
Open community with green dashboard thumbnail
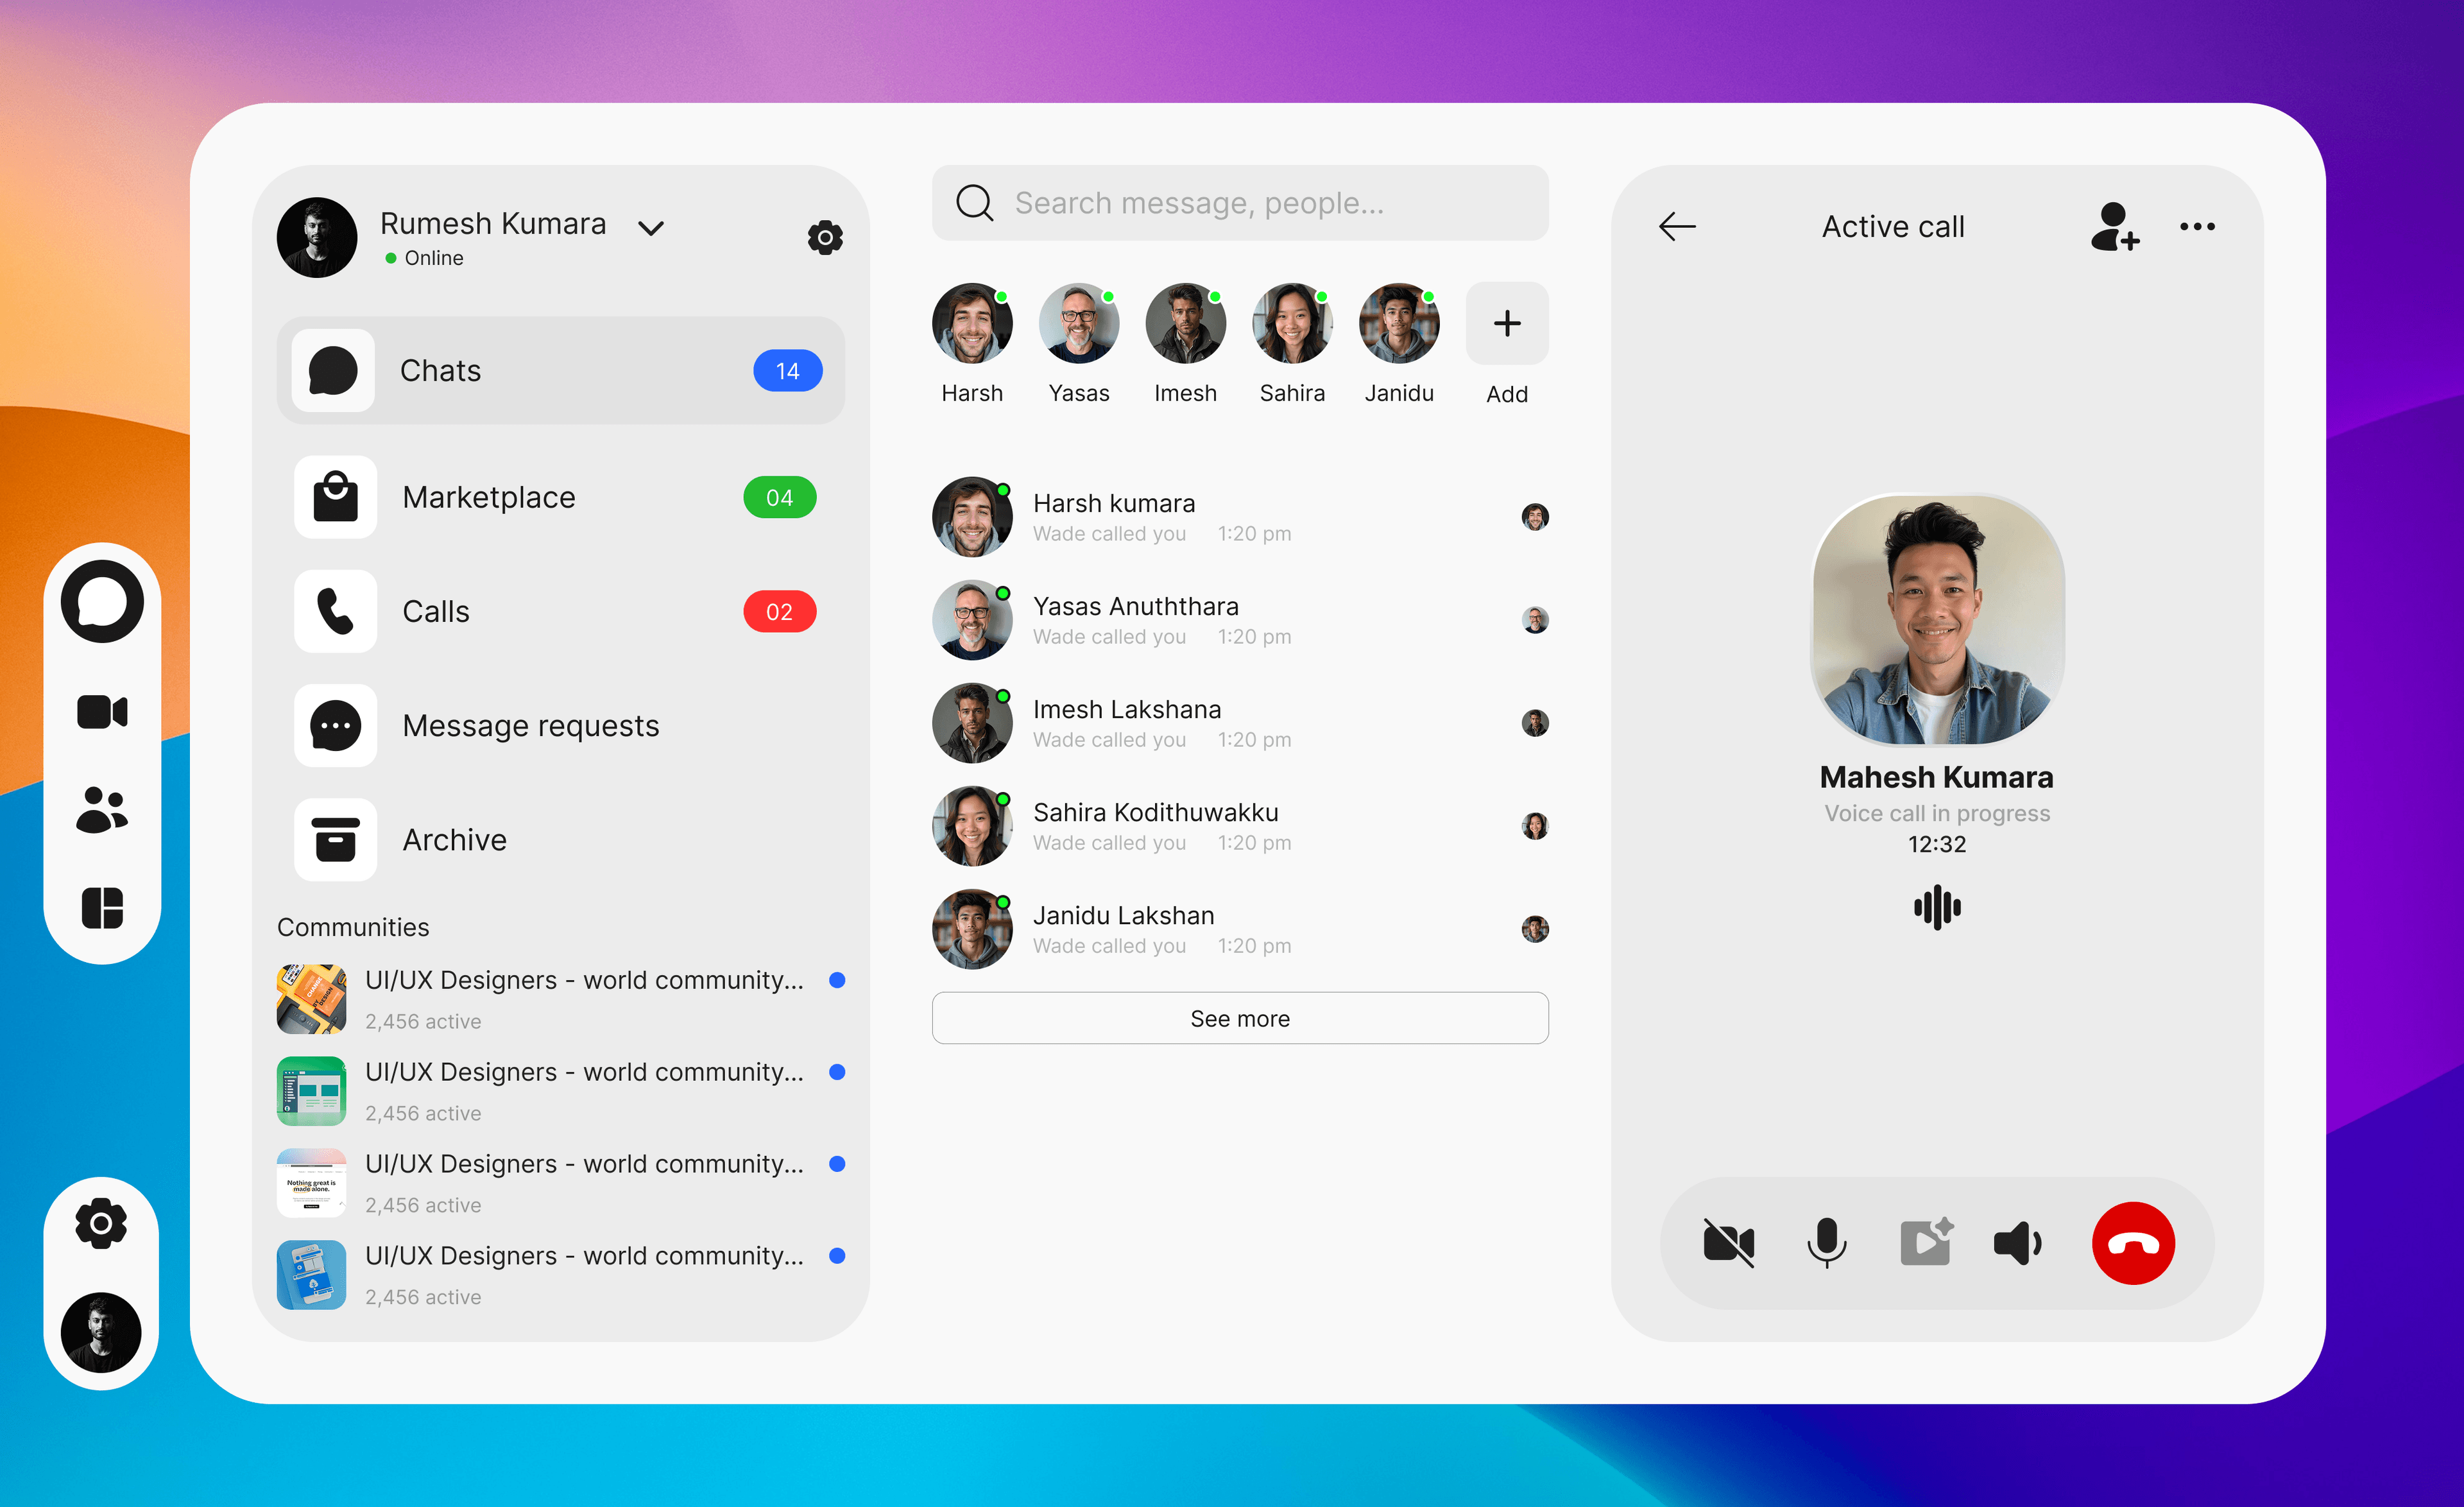pos(561,1091)
